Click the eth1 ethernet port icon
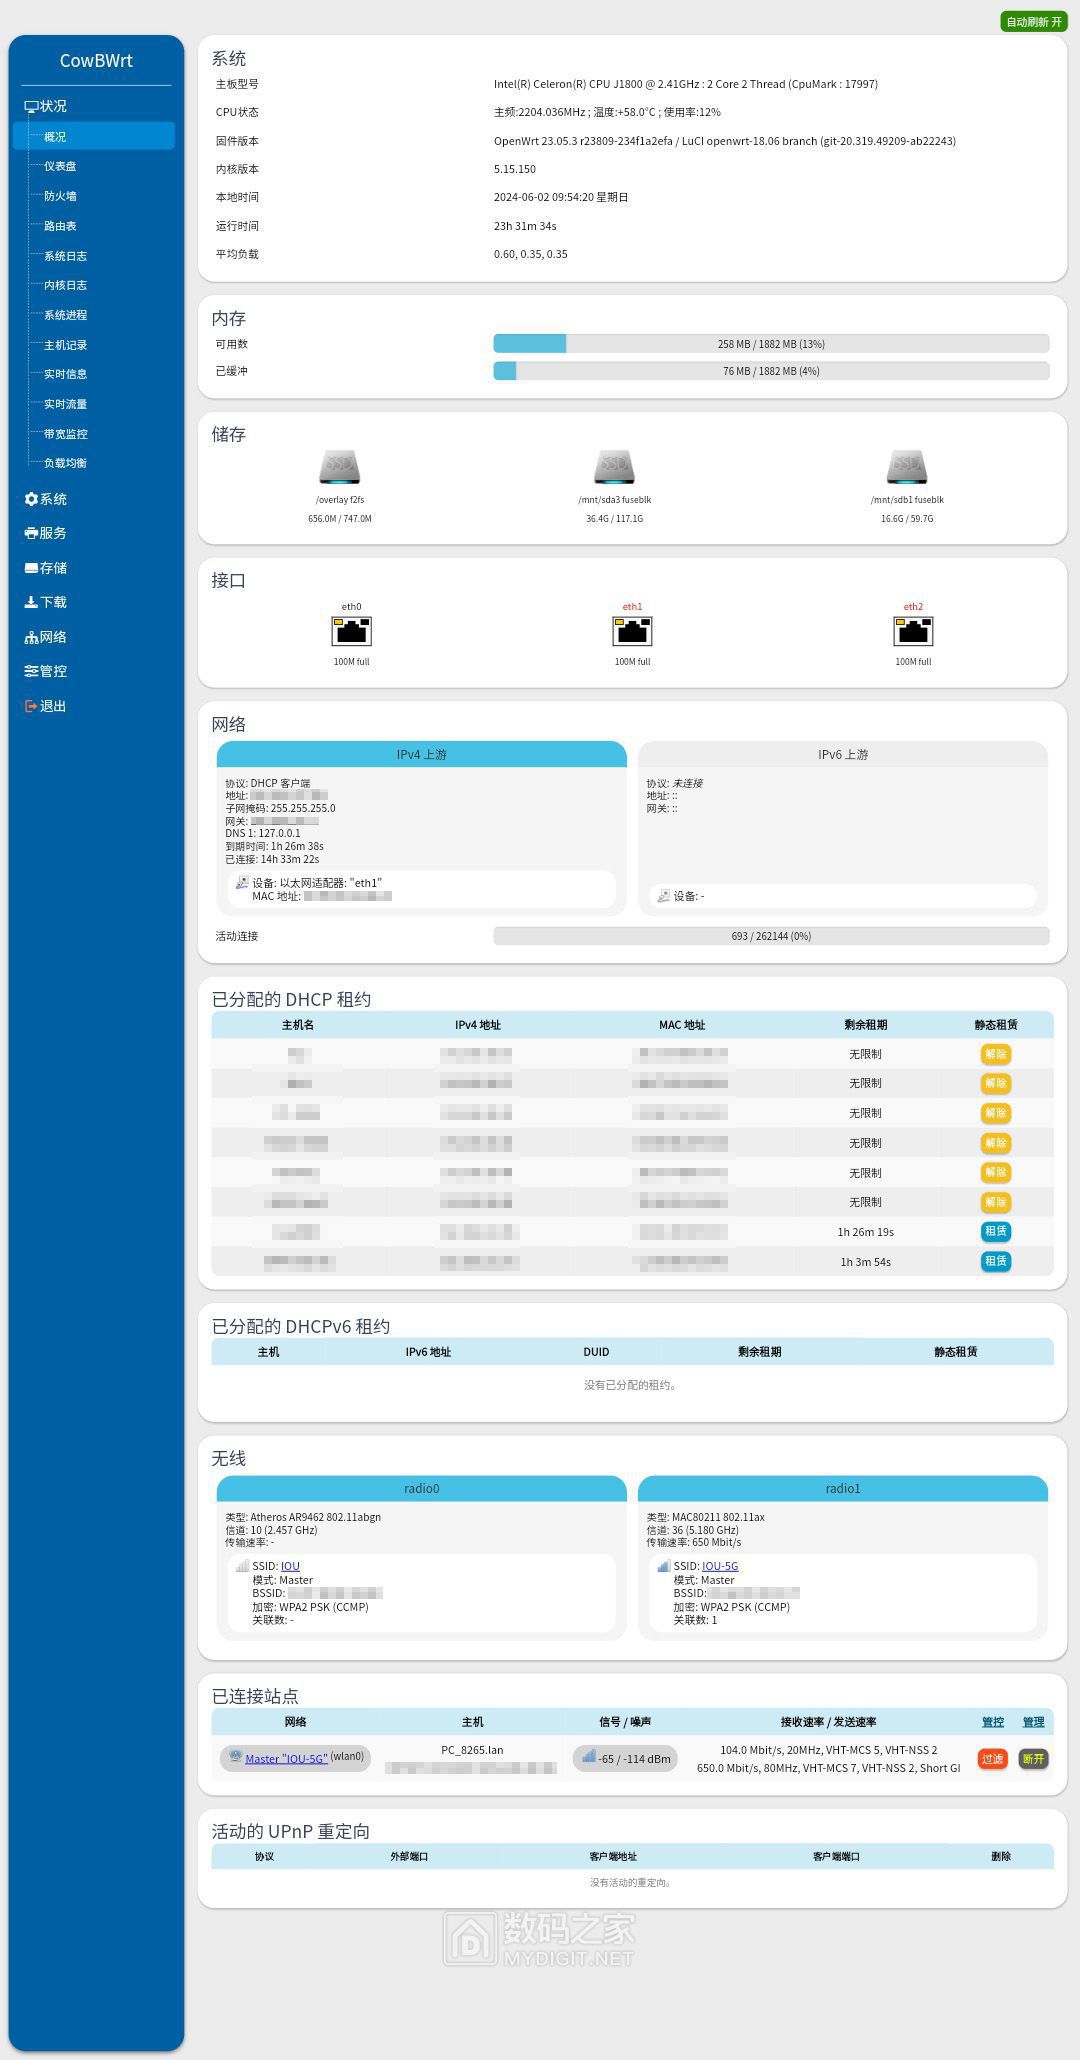The height and width of the screenshot is (2060, 1080). pos(632,631)
